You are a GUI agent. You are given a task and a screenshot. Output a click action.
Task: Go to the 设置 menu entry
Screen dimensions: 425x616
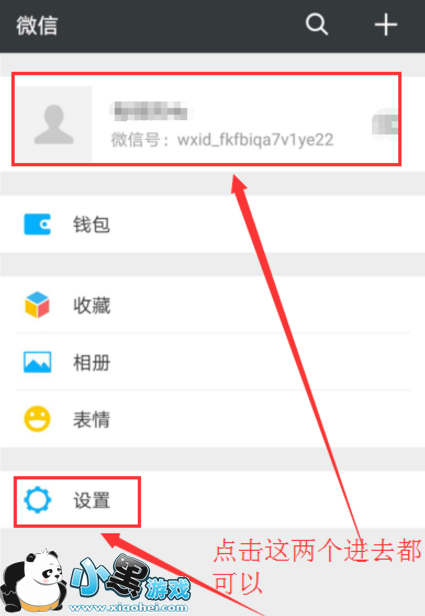coord(212,500)
